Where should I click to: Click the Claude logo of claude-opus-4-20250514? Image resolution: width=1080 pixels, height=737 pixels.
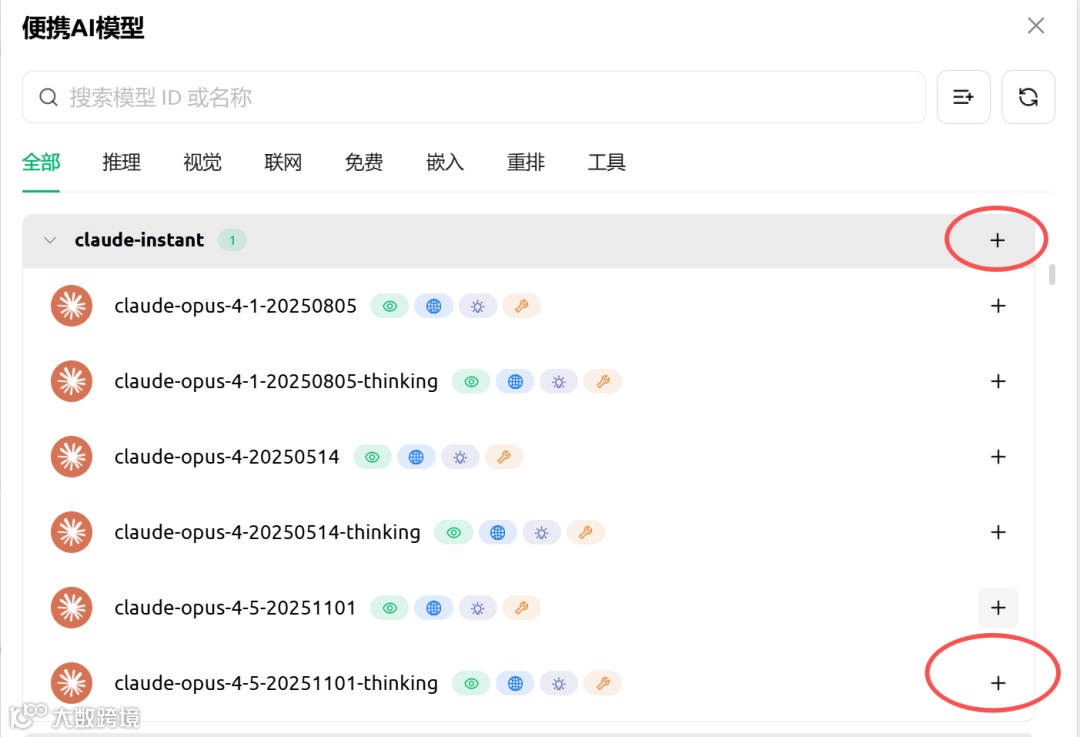pos(72,457)
